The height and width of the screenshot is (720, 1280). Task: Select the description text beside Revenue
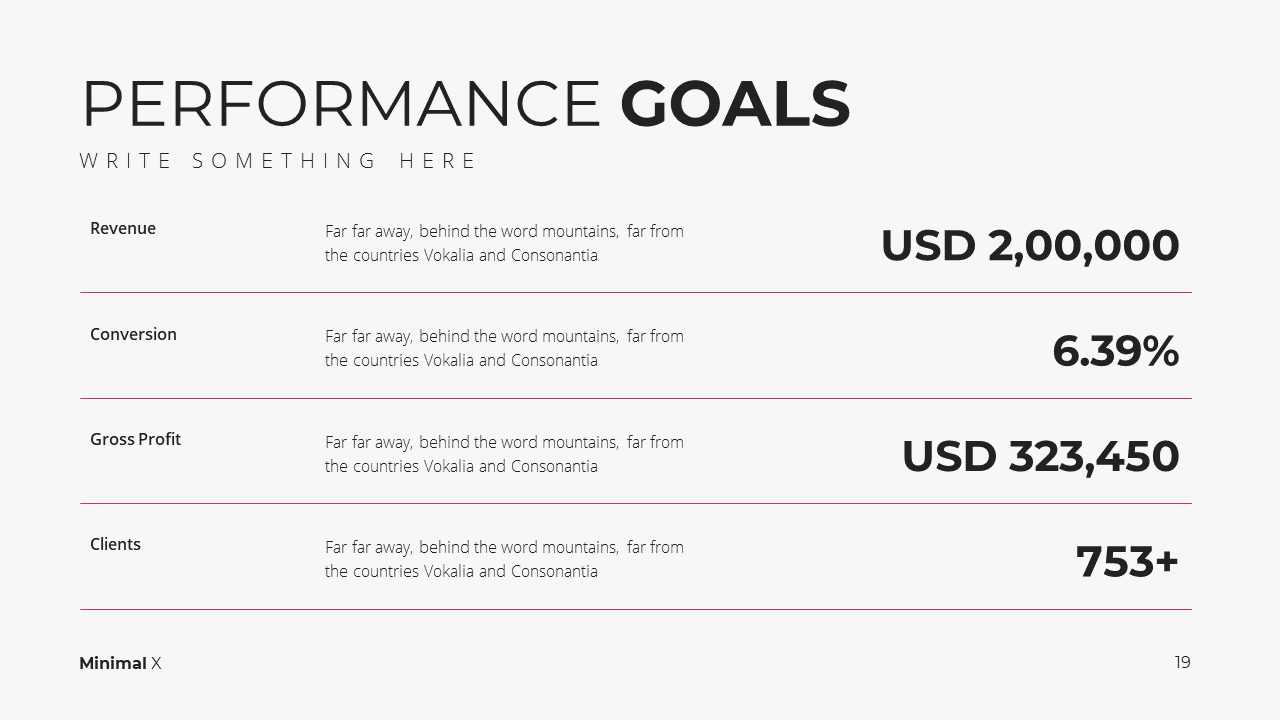pos(504,243)
